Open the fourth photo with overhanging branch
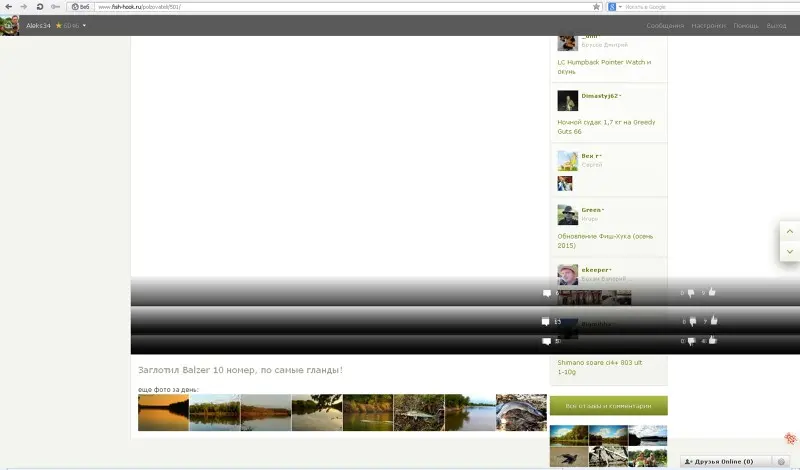The width and height of the screenshot is (800, 470). click(317, 412)
